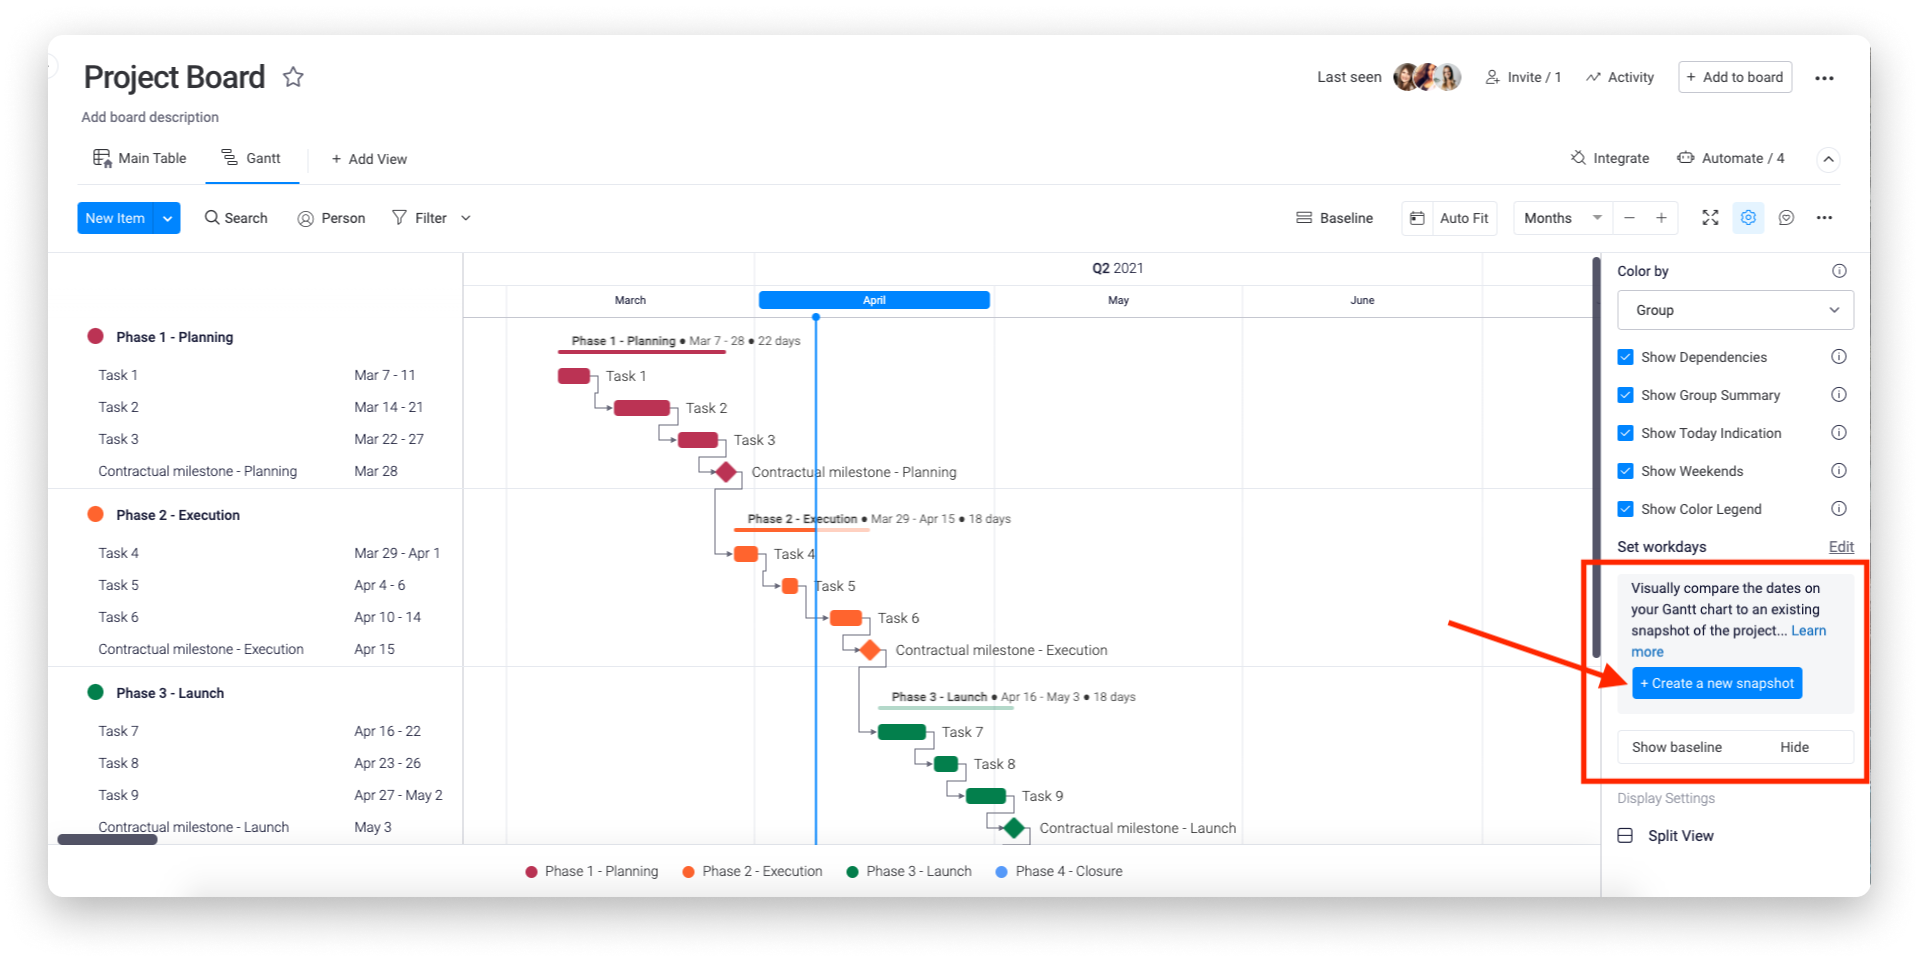The height and width of the screenshot is (962, 1920).
Task: Click New Item button
Action: pos(115,218)
